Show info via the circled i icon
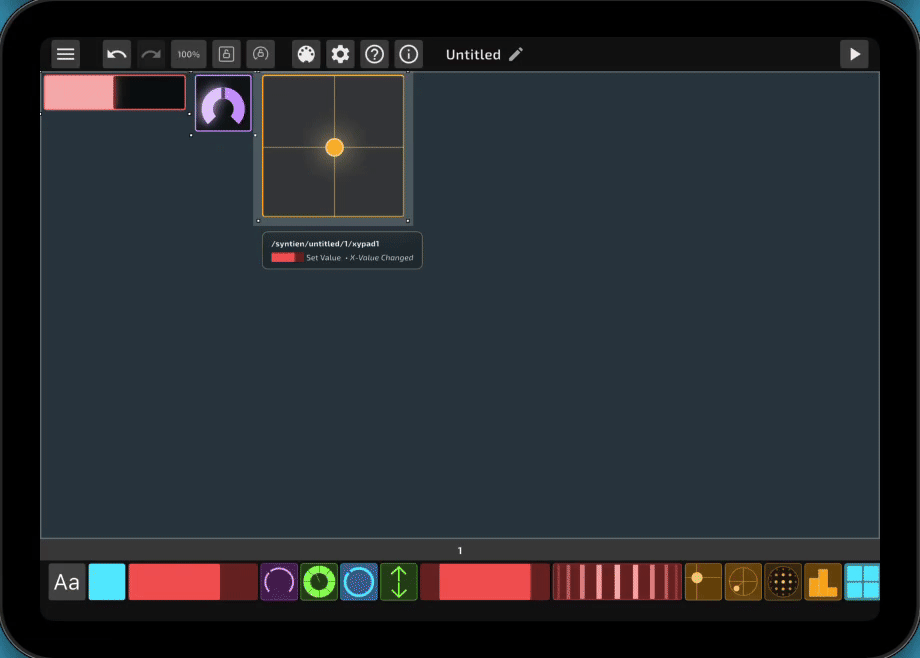 408,55
